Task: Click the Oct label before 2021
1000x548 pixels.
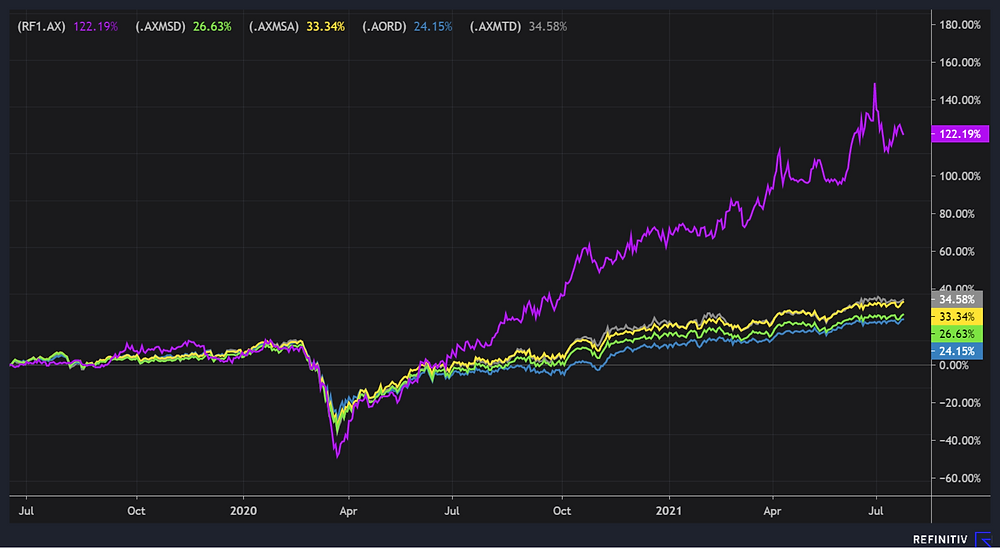Action: tap(562, 511)
